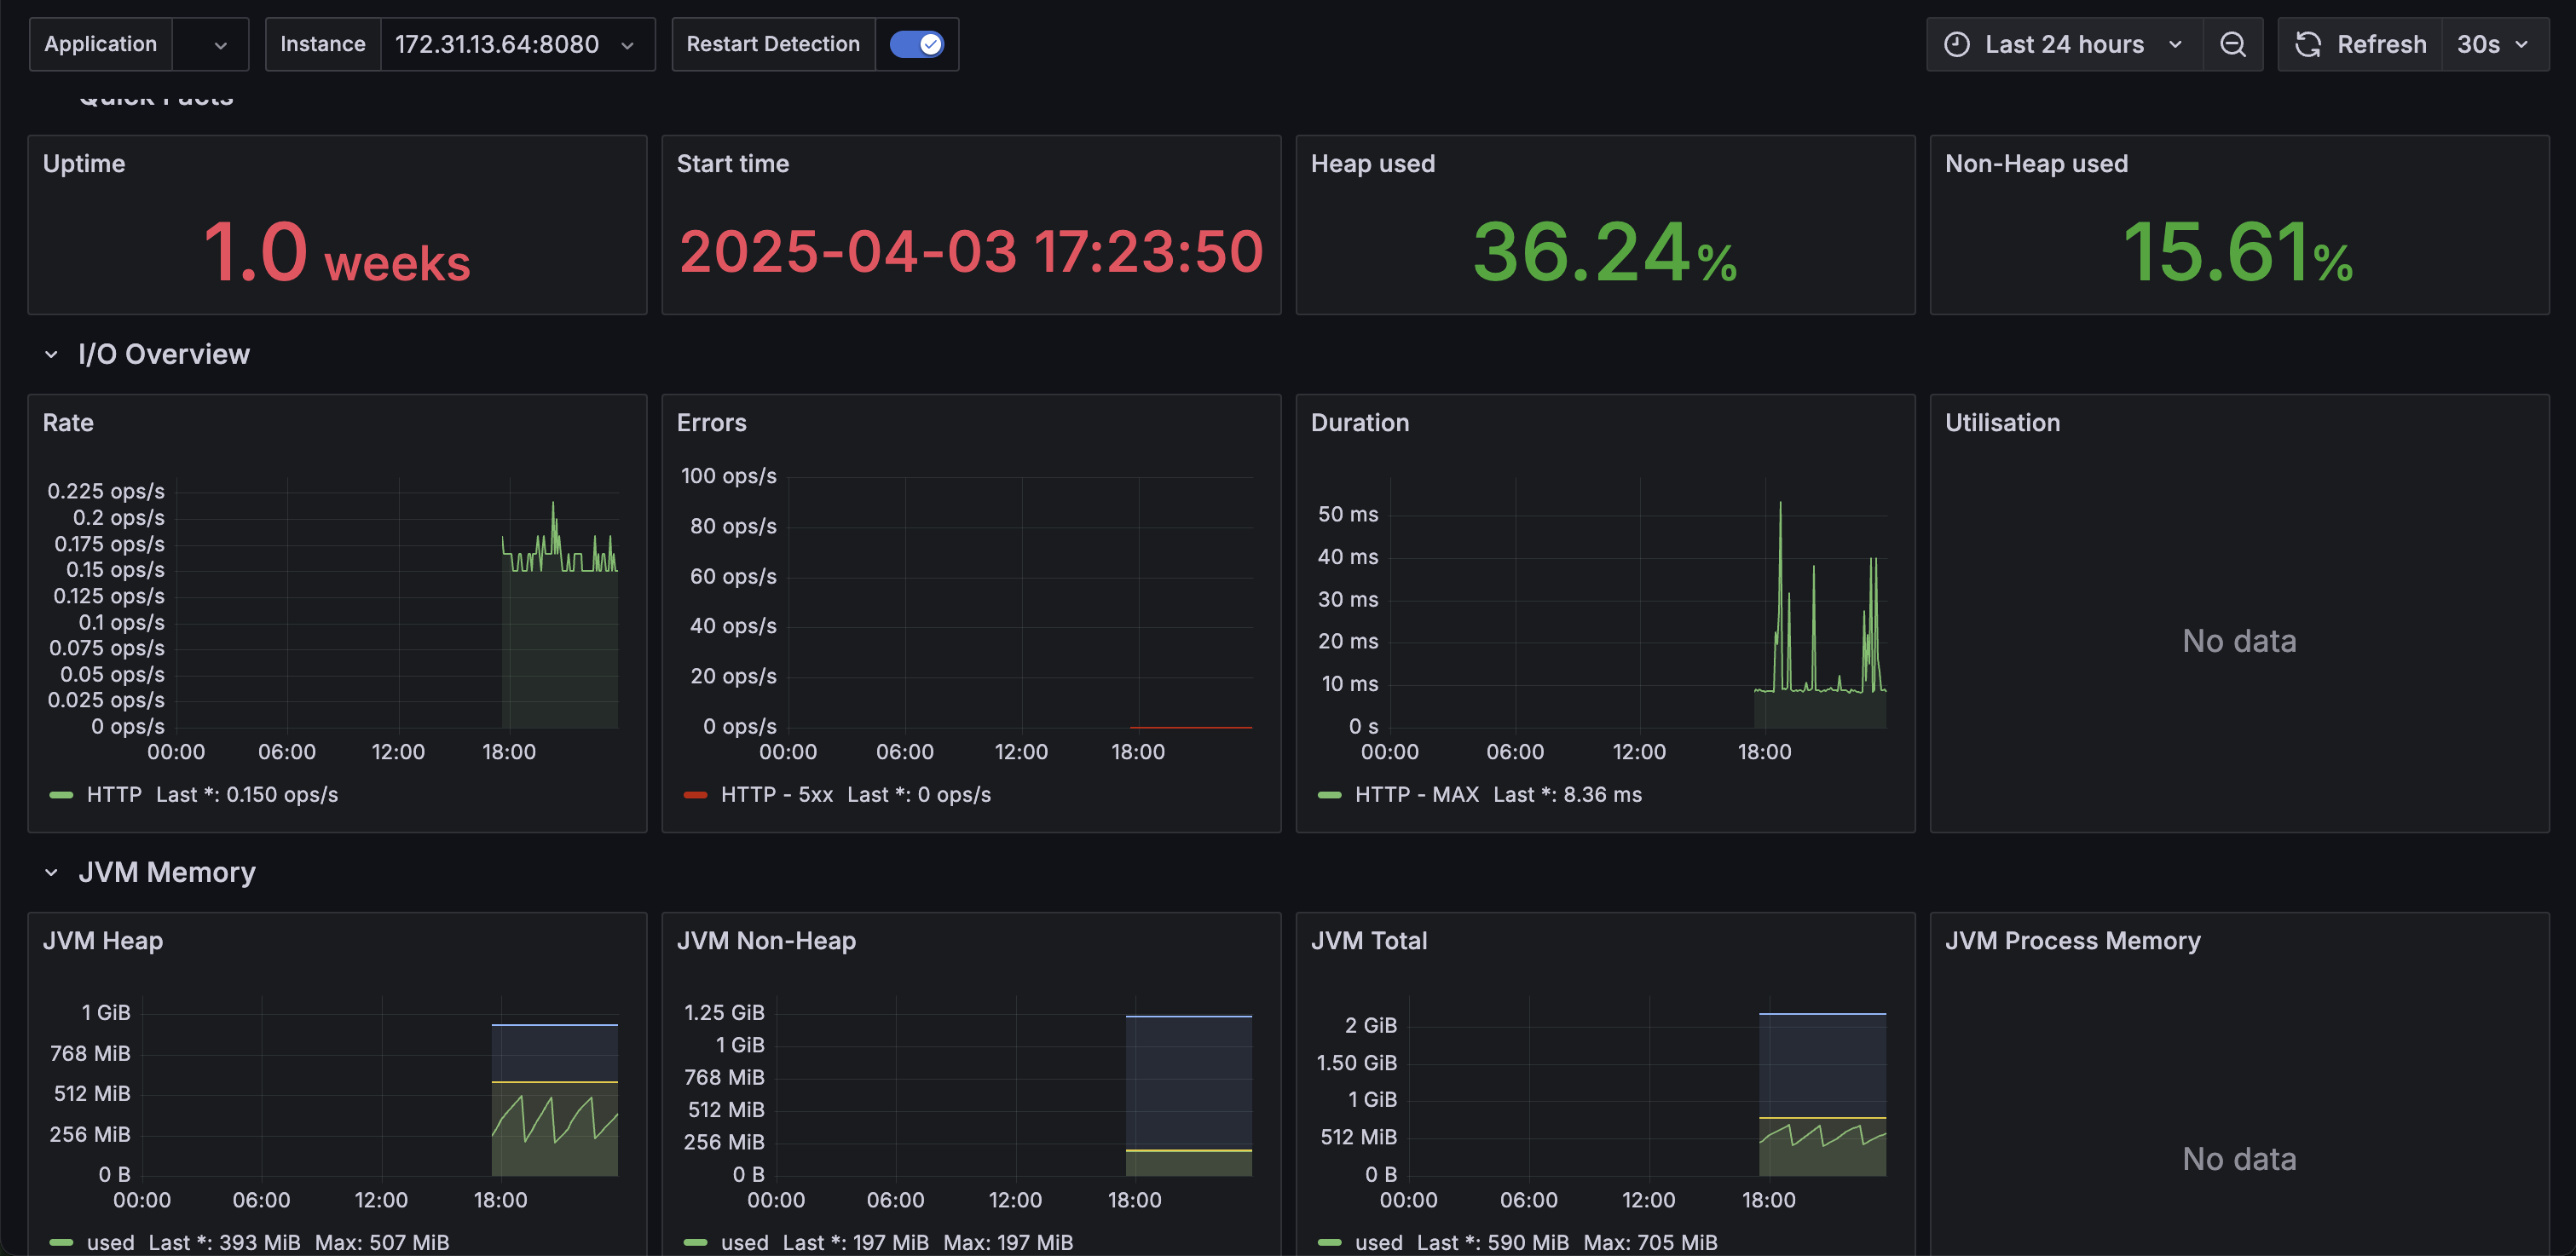Click the Heap used panel title

tap(1372, 163)
